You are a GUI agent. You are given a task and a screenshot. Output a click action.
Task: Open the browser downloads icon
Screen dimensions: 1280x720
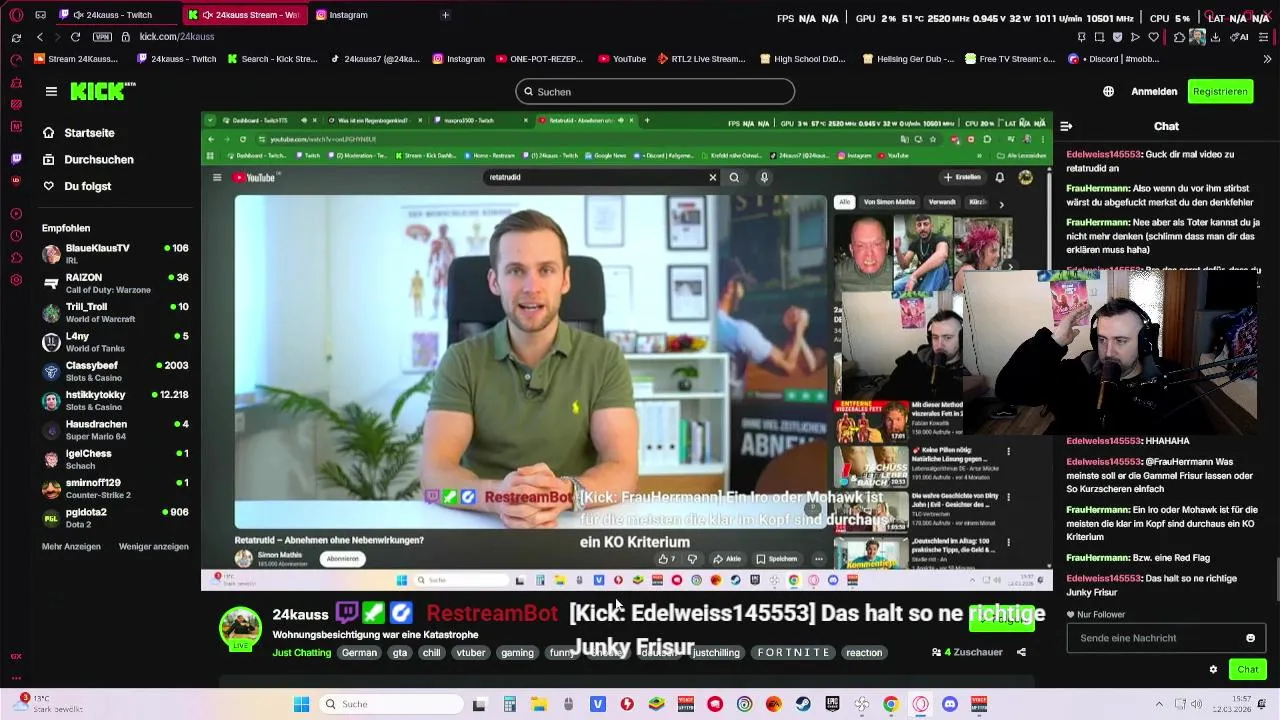click(x=1215, y=37)
